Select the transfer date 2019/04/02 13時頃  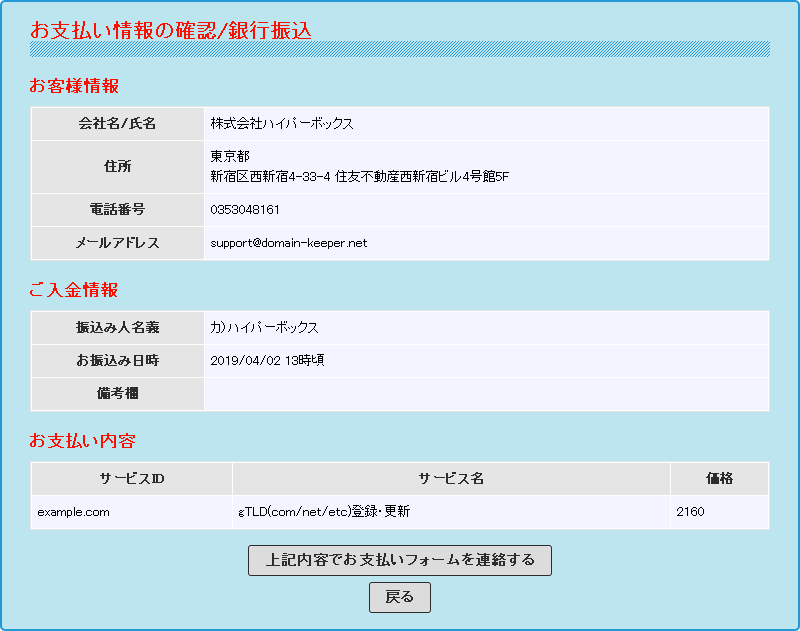[267, 361]
